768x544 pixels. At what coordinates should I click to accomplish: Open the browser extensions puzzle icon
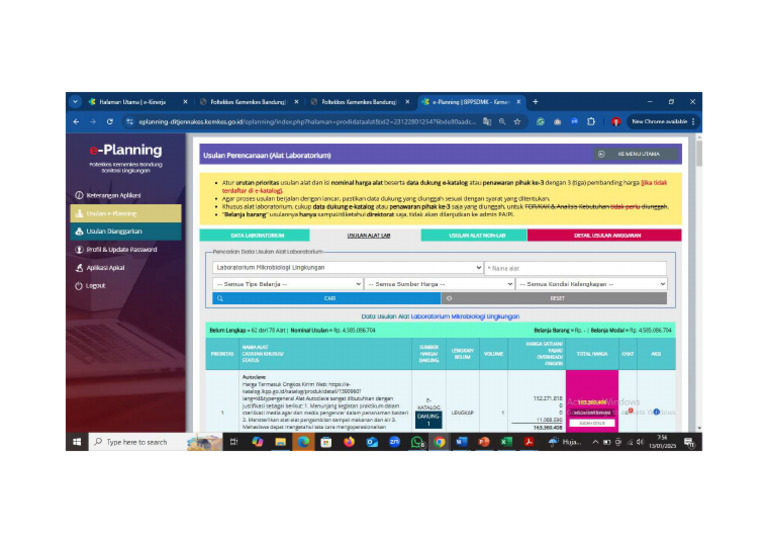point(591,122)
